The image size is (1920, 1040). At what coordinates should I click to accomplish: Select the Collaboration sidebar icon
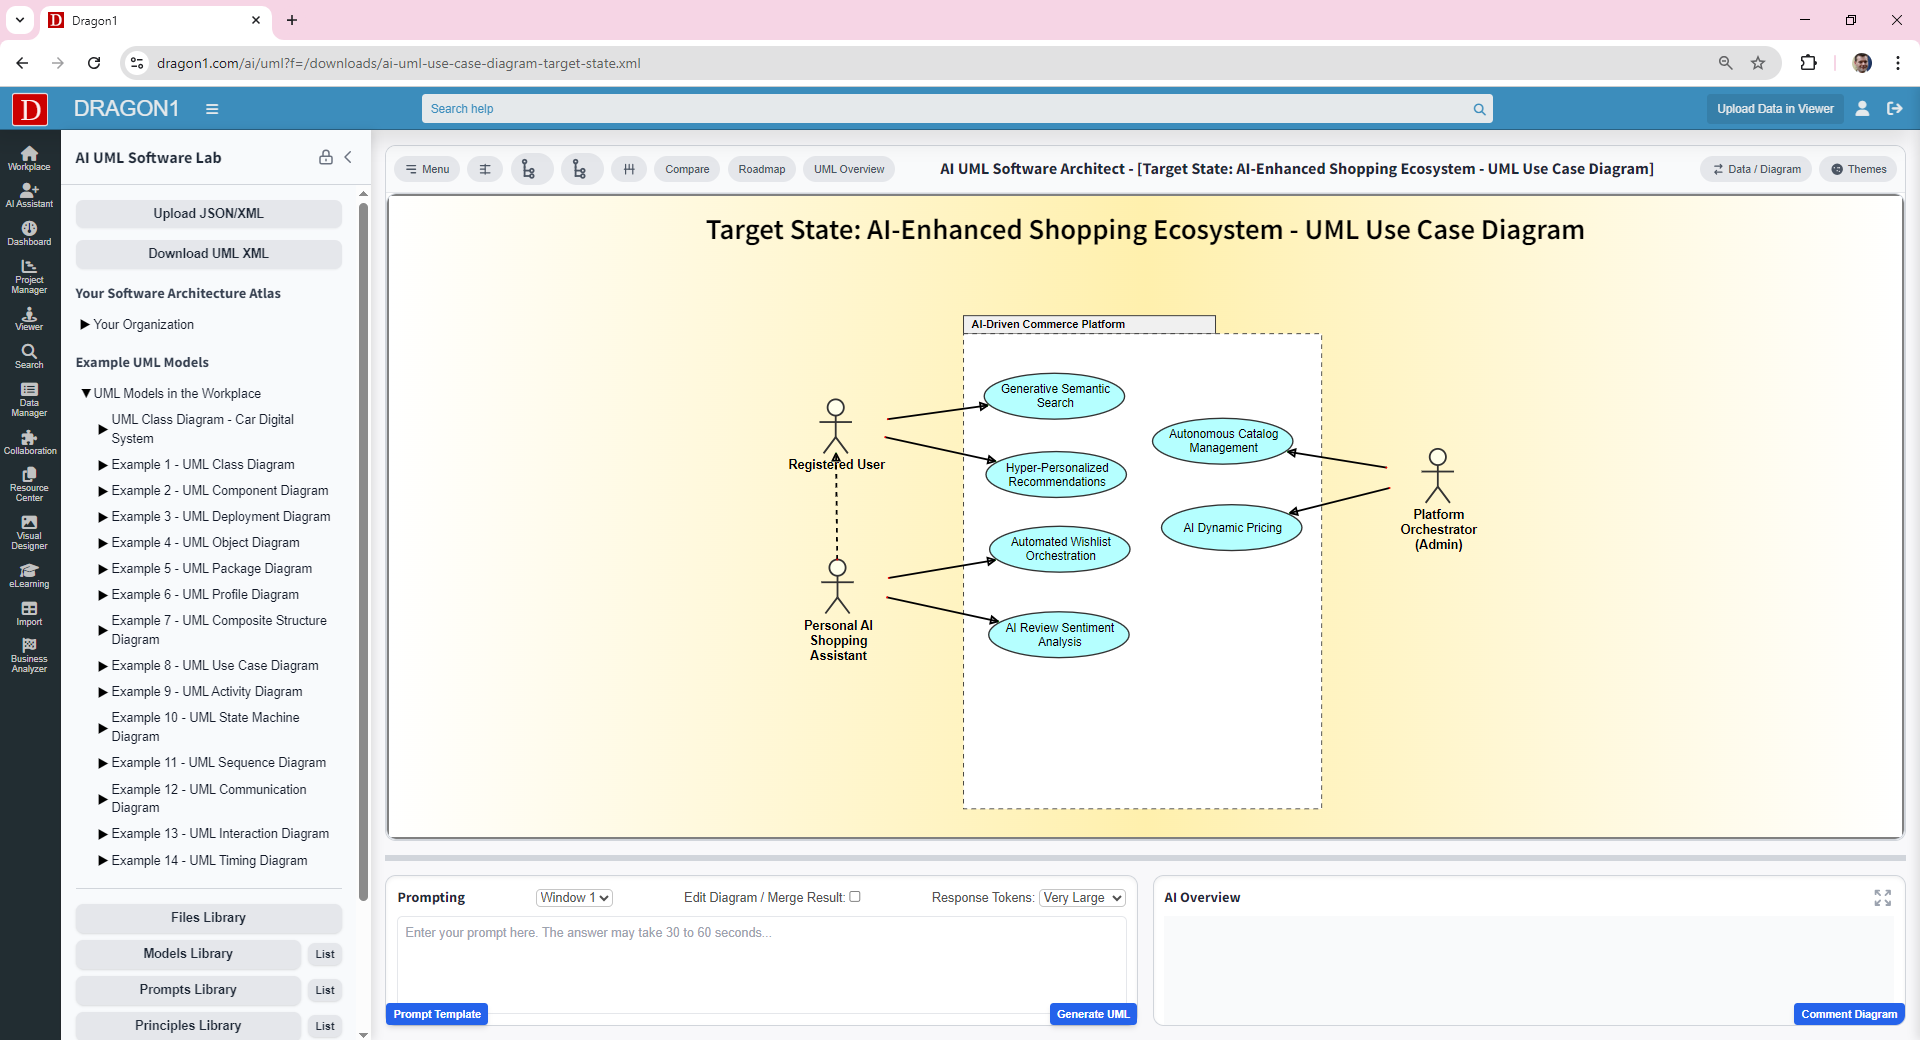[x=29, y=441]
